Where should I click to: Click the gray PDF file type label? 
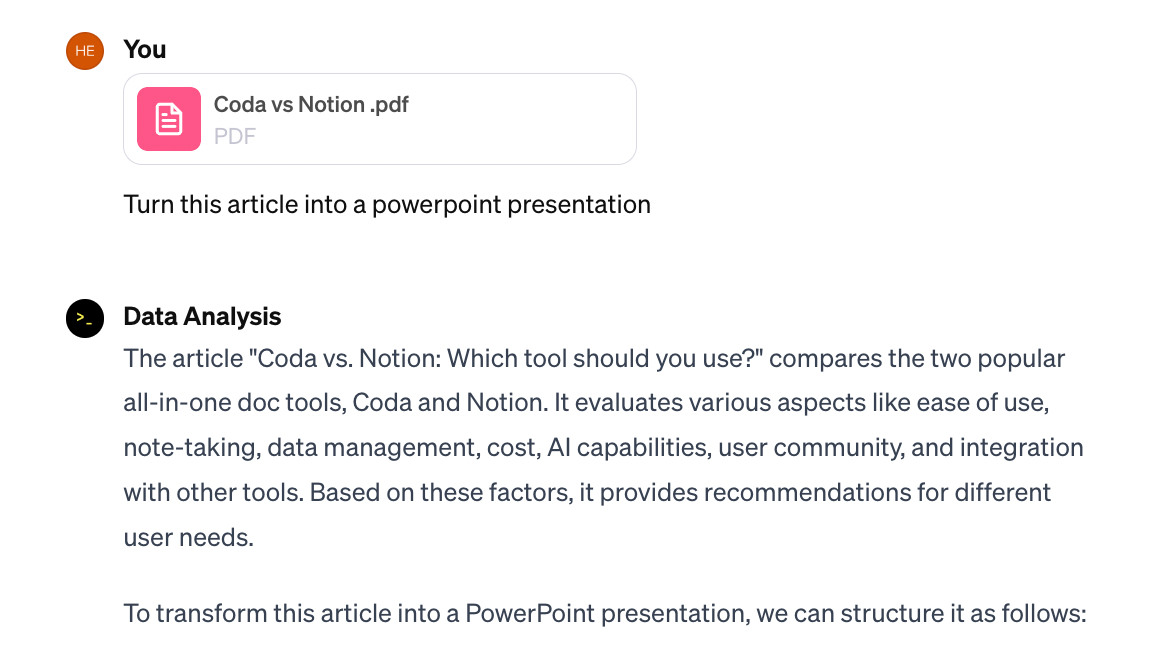click(x=235, y=136)
